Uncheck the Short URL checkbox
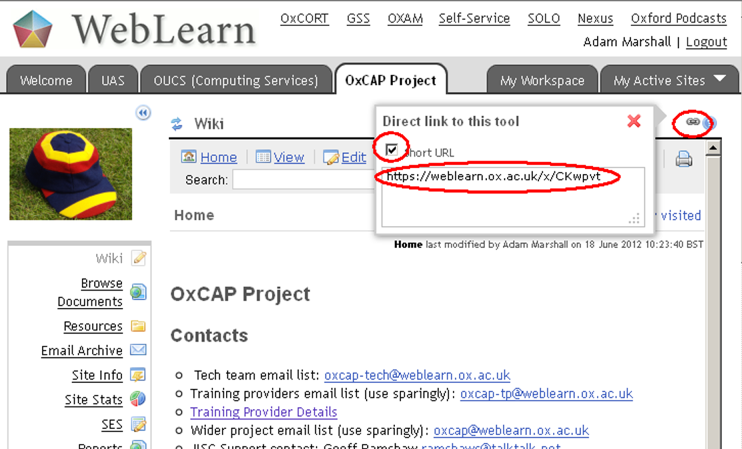 click(x=392, y=150)
